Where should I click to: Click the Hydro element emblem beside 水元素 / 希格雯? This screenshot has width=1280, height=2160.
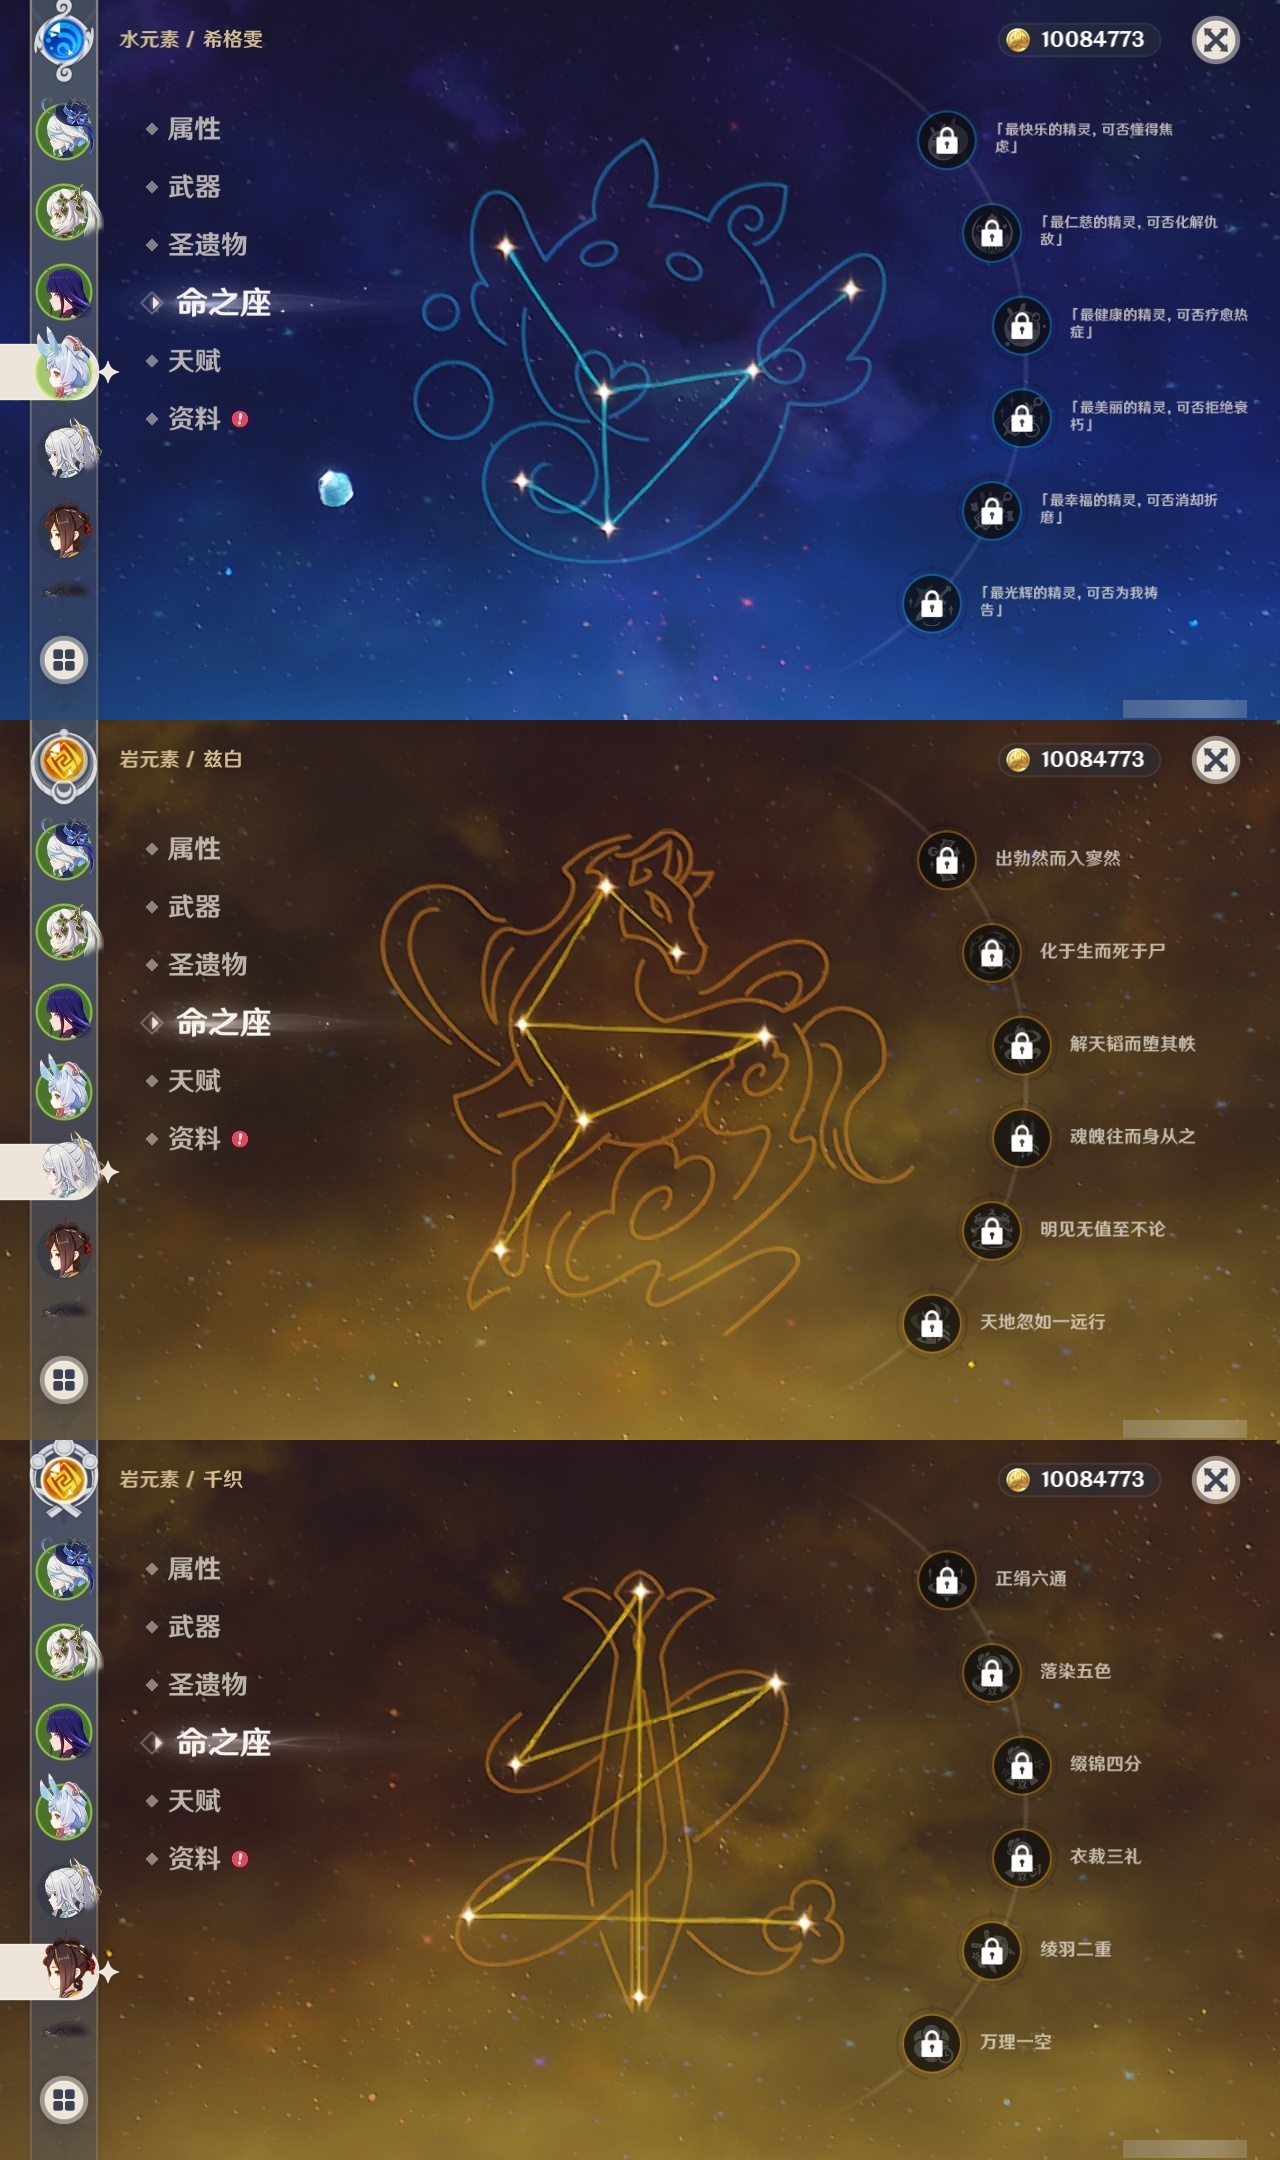(x=64, y=42)
